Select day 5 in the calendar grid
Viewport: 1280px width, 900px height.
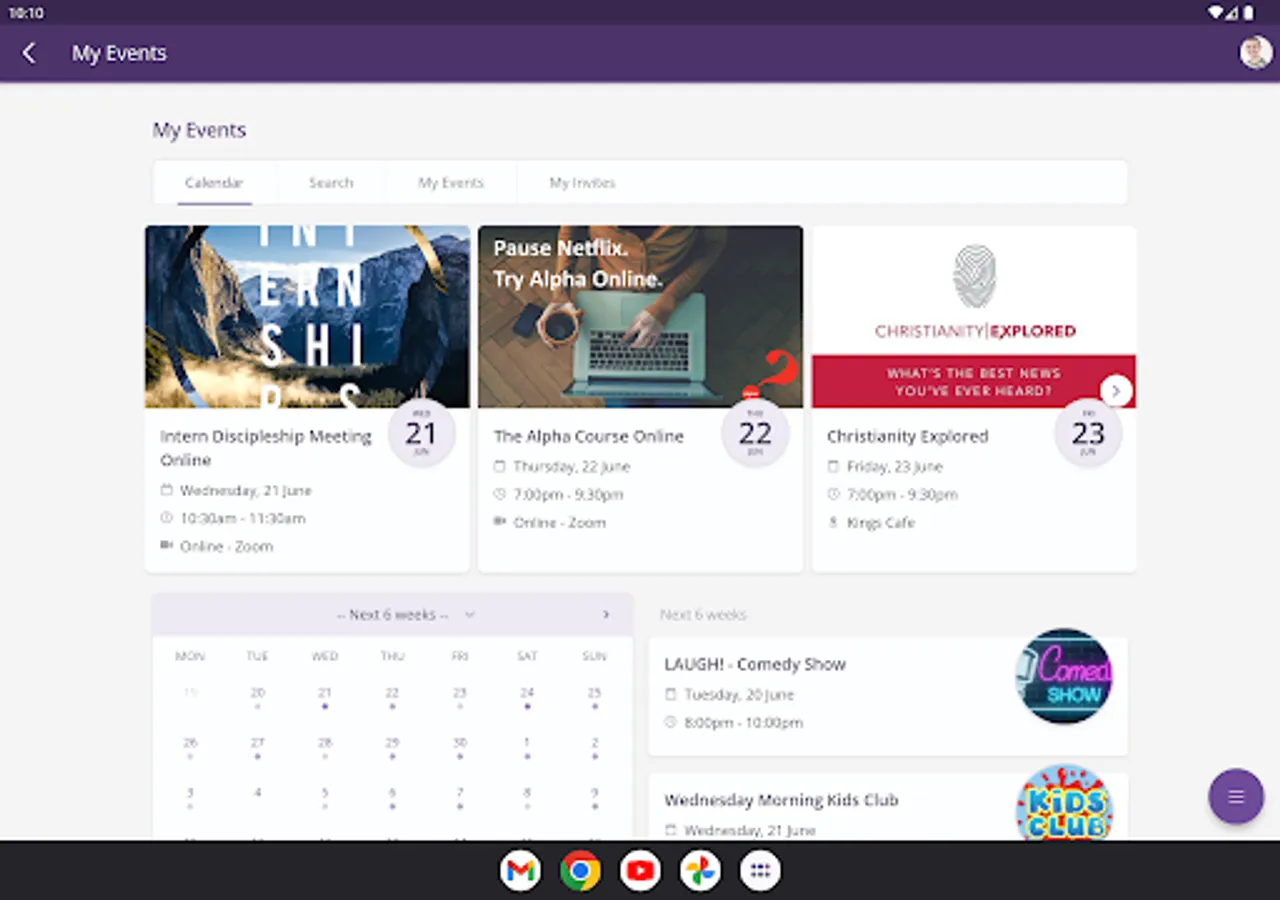(325, 793)
